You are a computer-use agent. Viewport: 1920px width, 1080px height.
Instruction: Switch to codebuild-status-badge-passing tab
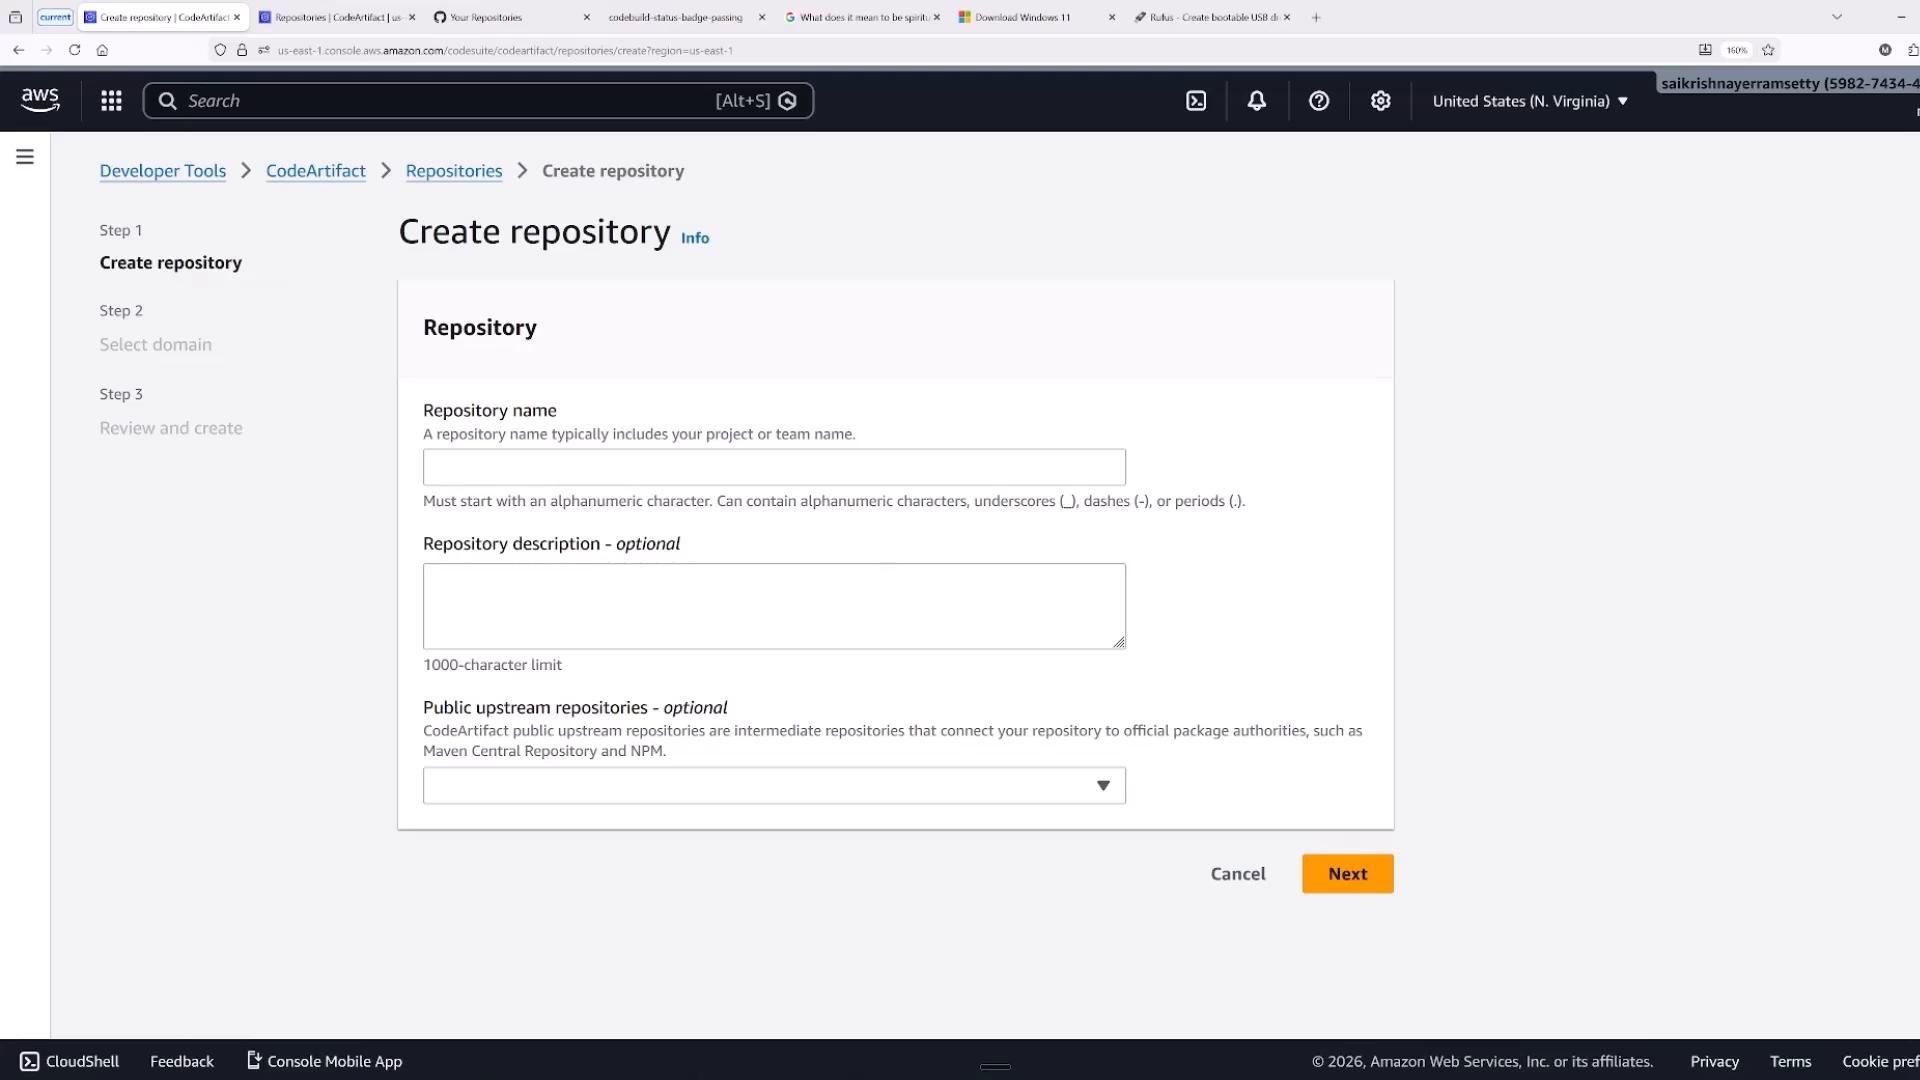point(687,17)
